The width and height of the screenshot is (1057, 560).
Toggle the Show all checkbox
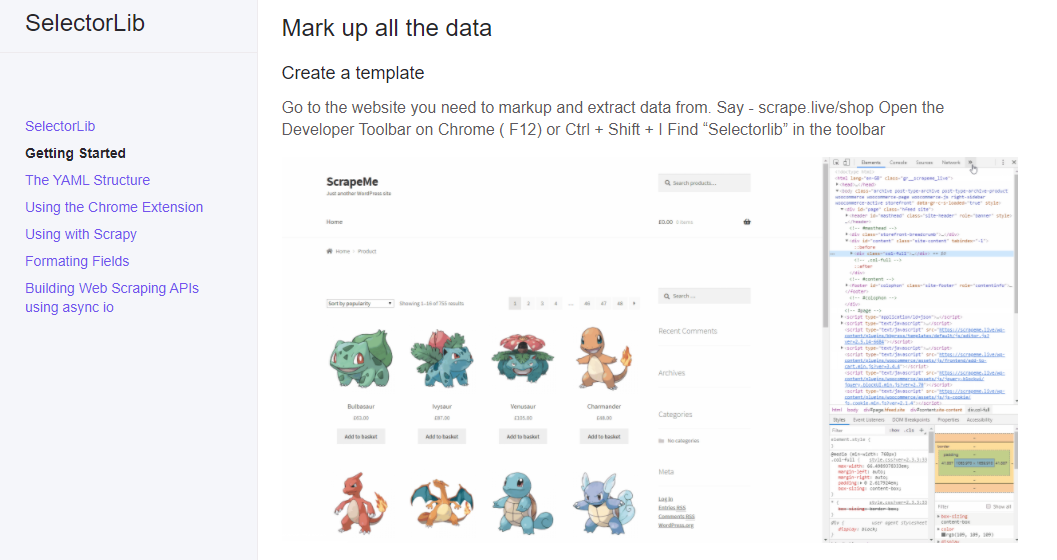988,506
